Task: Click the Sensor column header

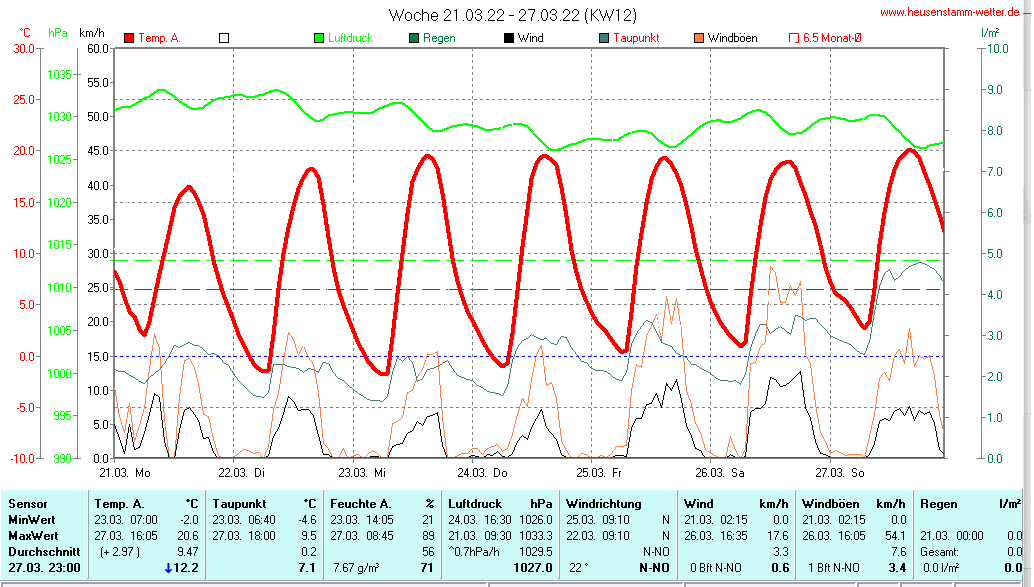Action: tap(27, 503)
